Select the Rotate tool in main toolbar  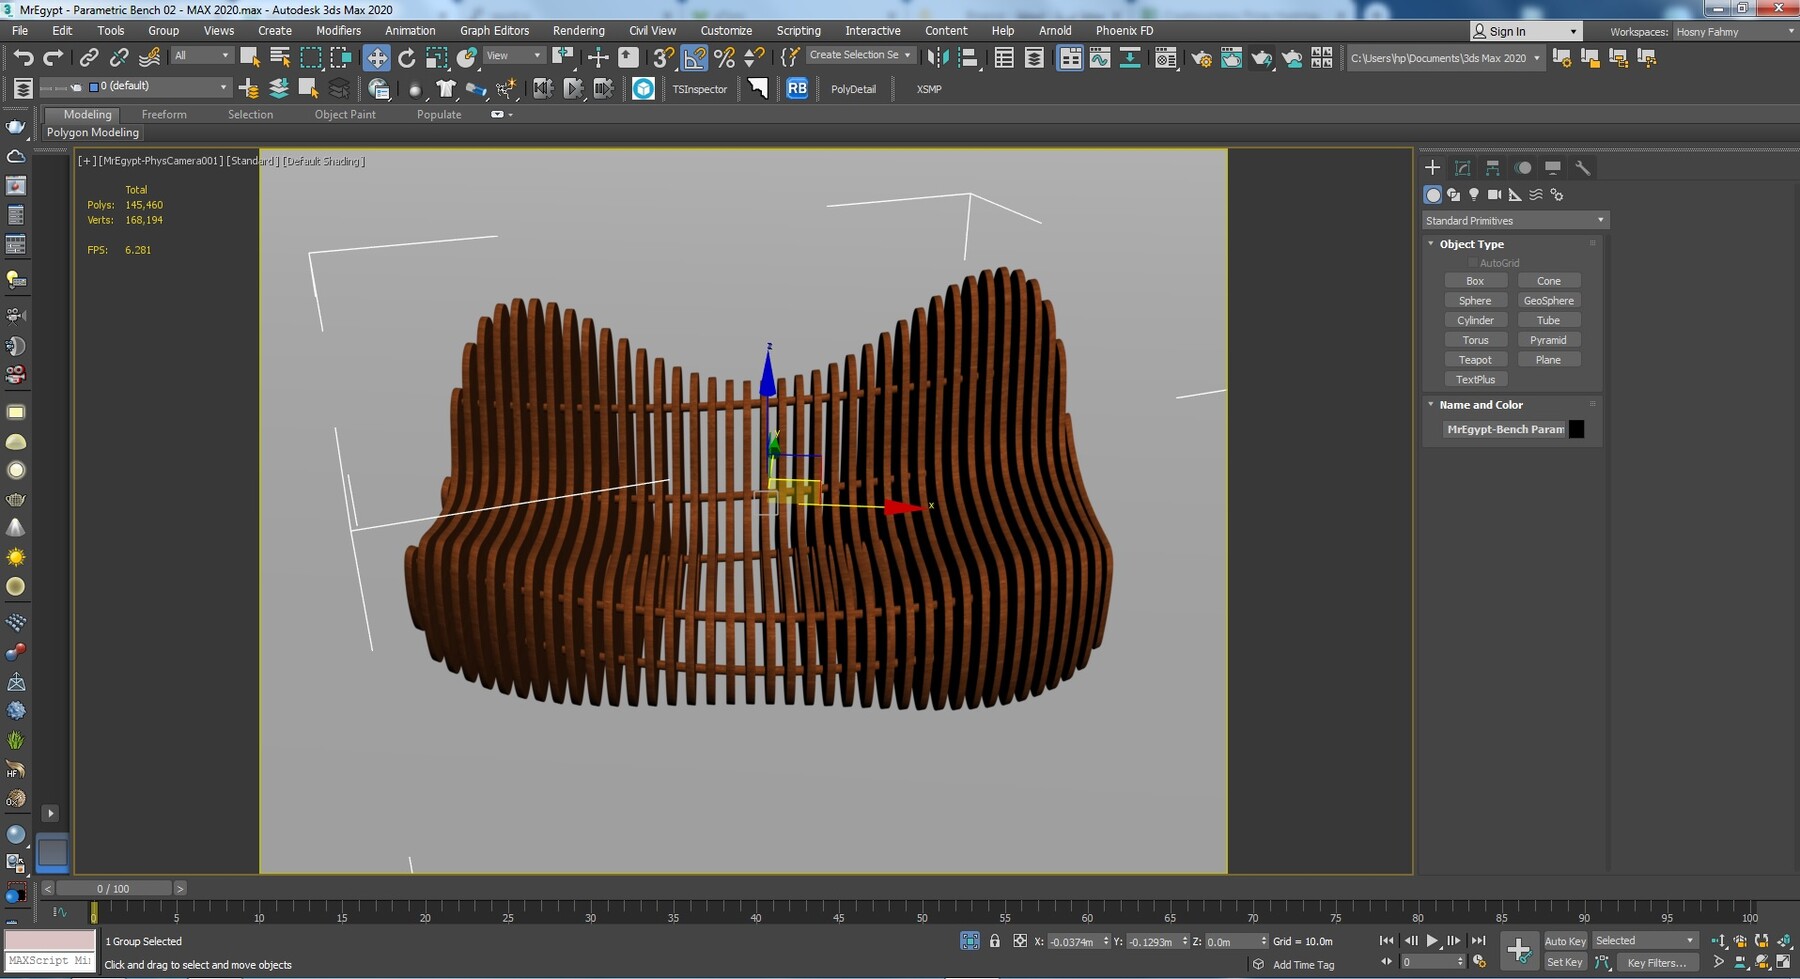point(406,58)
